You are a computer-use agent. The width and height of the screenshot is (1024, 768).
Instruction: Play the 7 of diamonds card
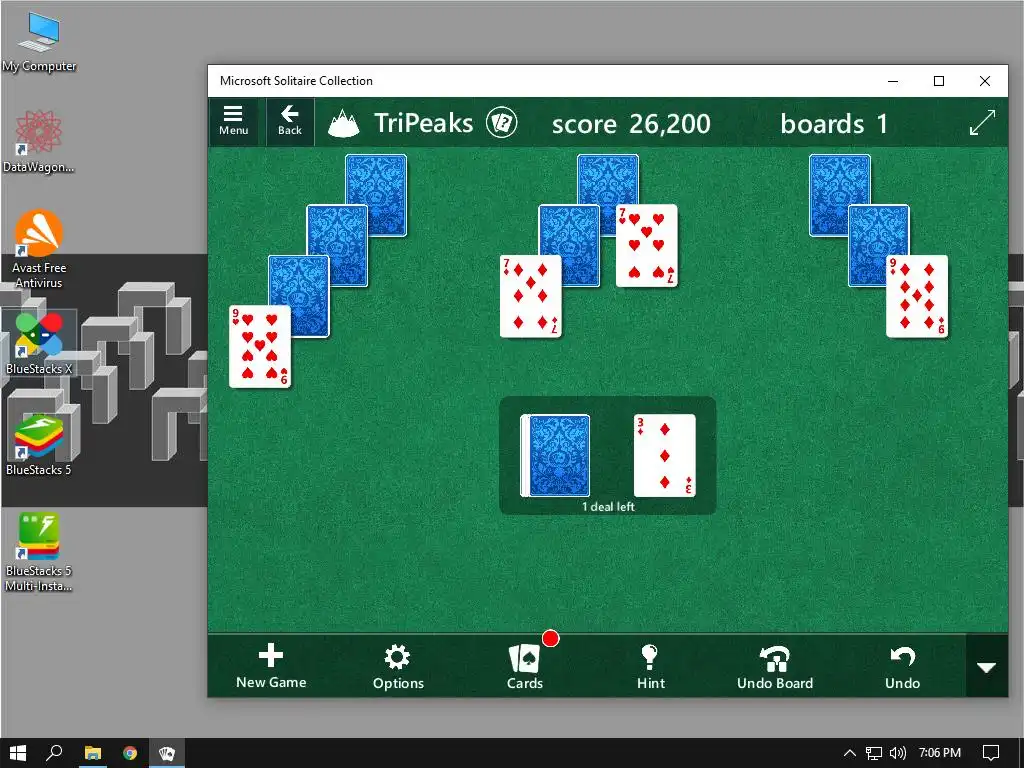click(530, 296)
